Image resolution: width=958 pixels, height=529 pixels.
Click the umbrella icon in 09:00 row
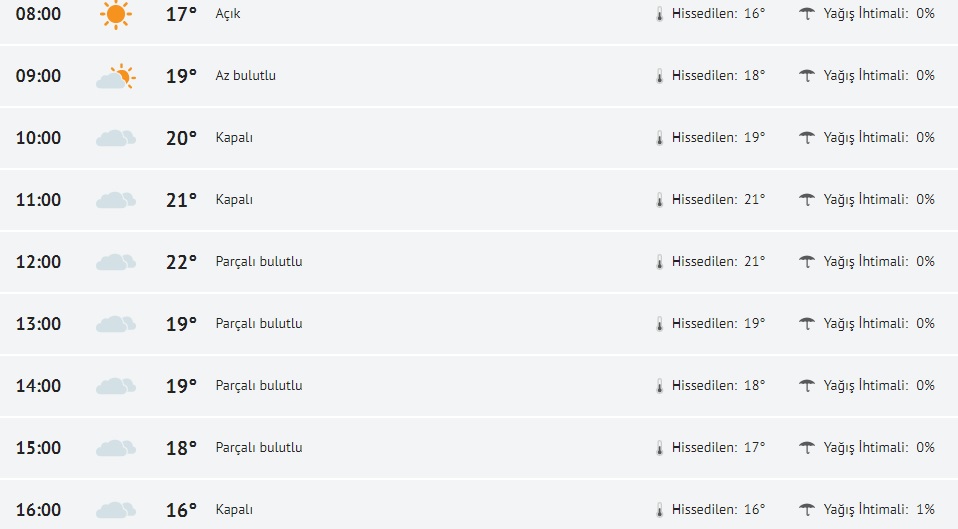click(x=807, y=76)
